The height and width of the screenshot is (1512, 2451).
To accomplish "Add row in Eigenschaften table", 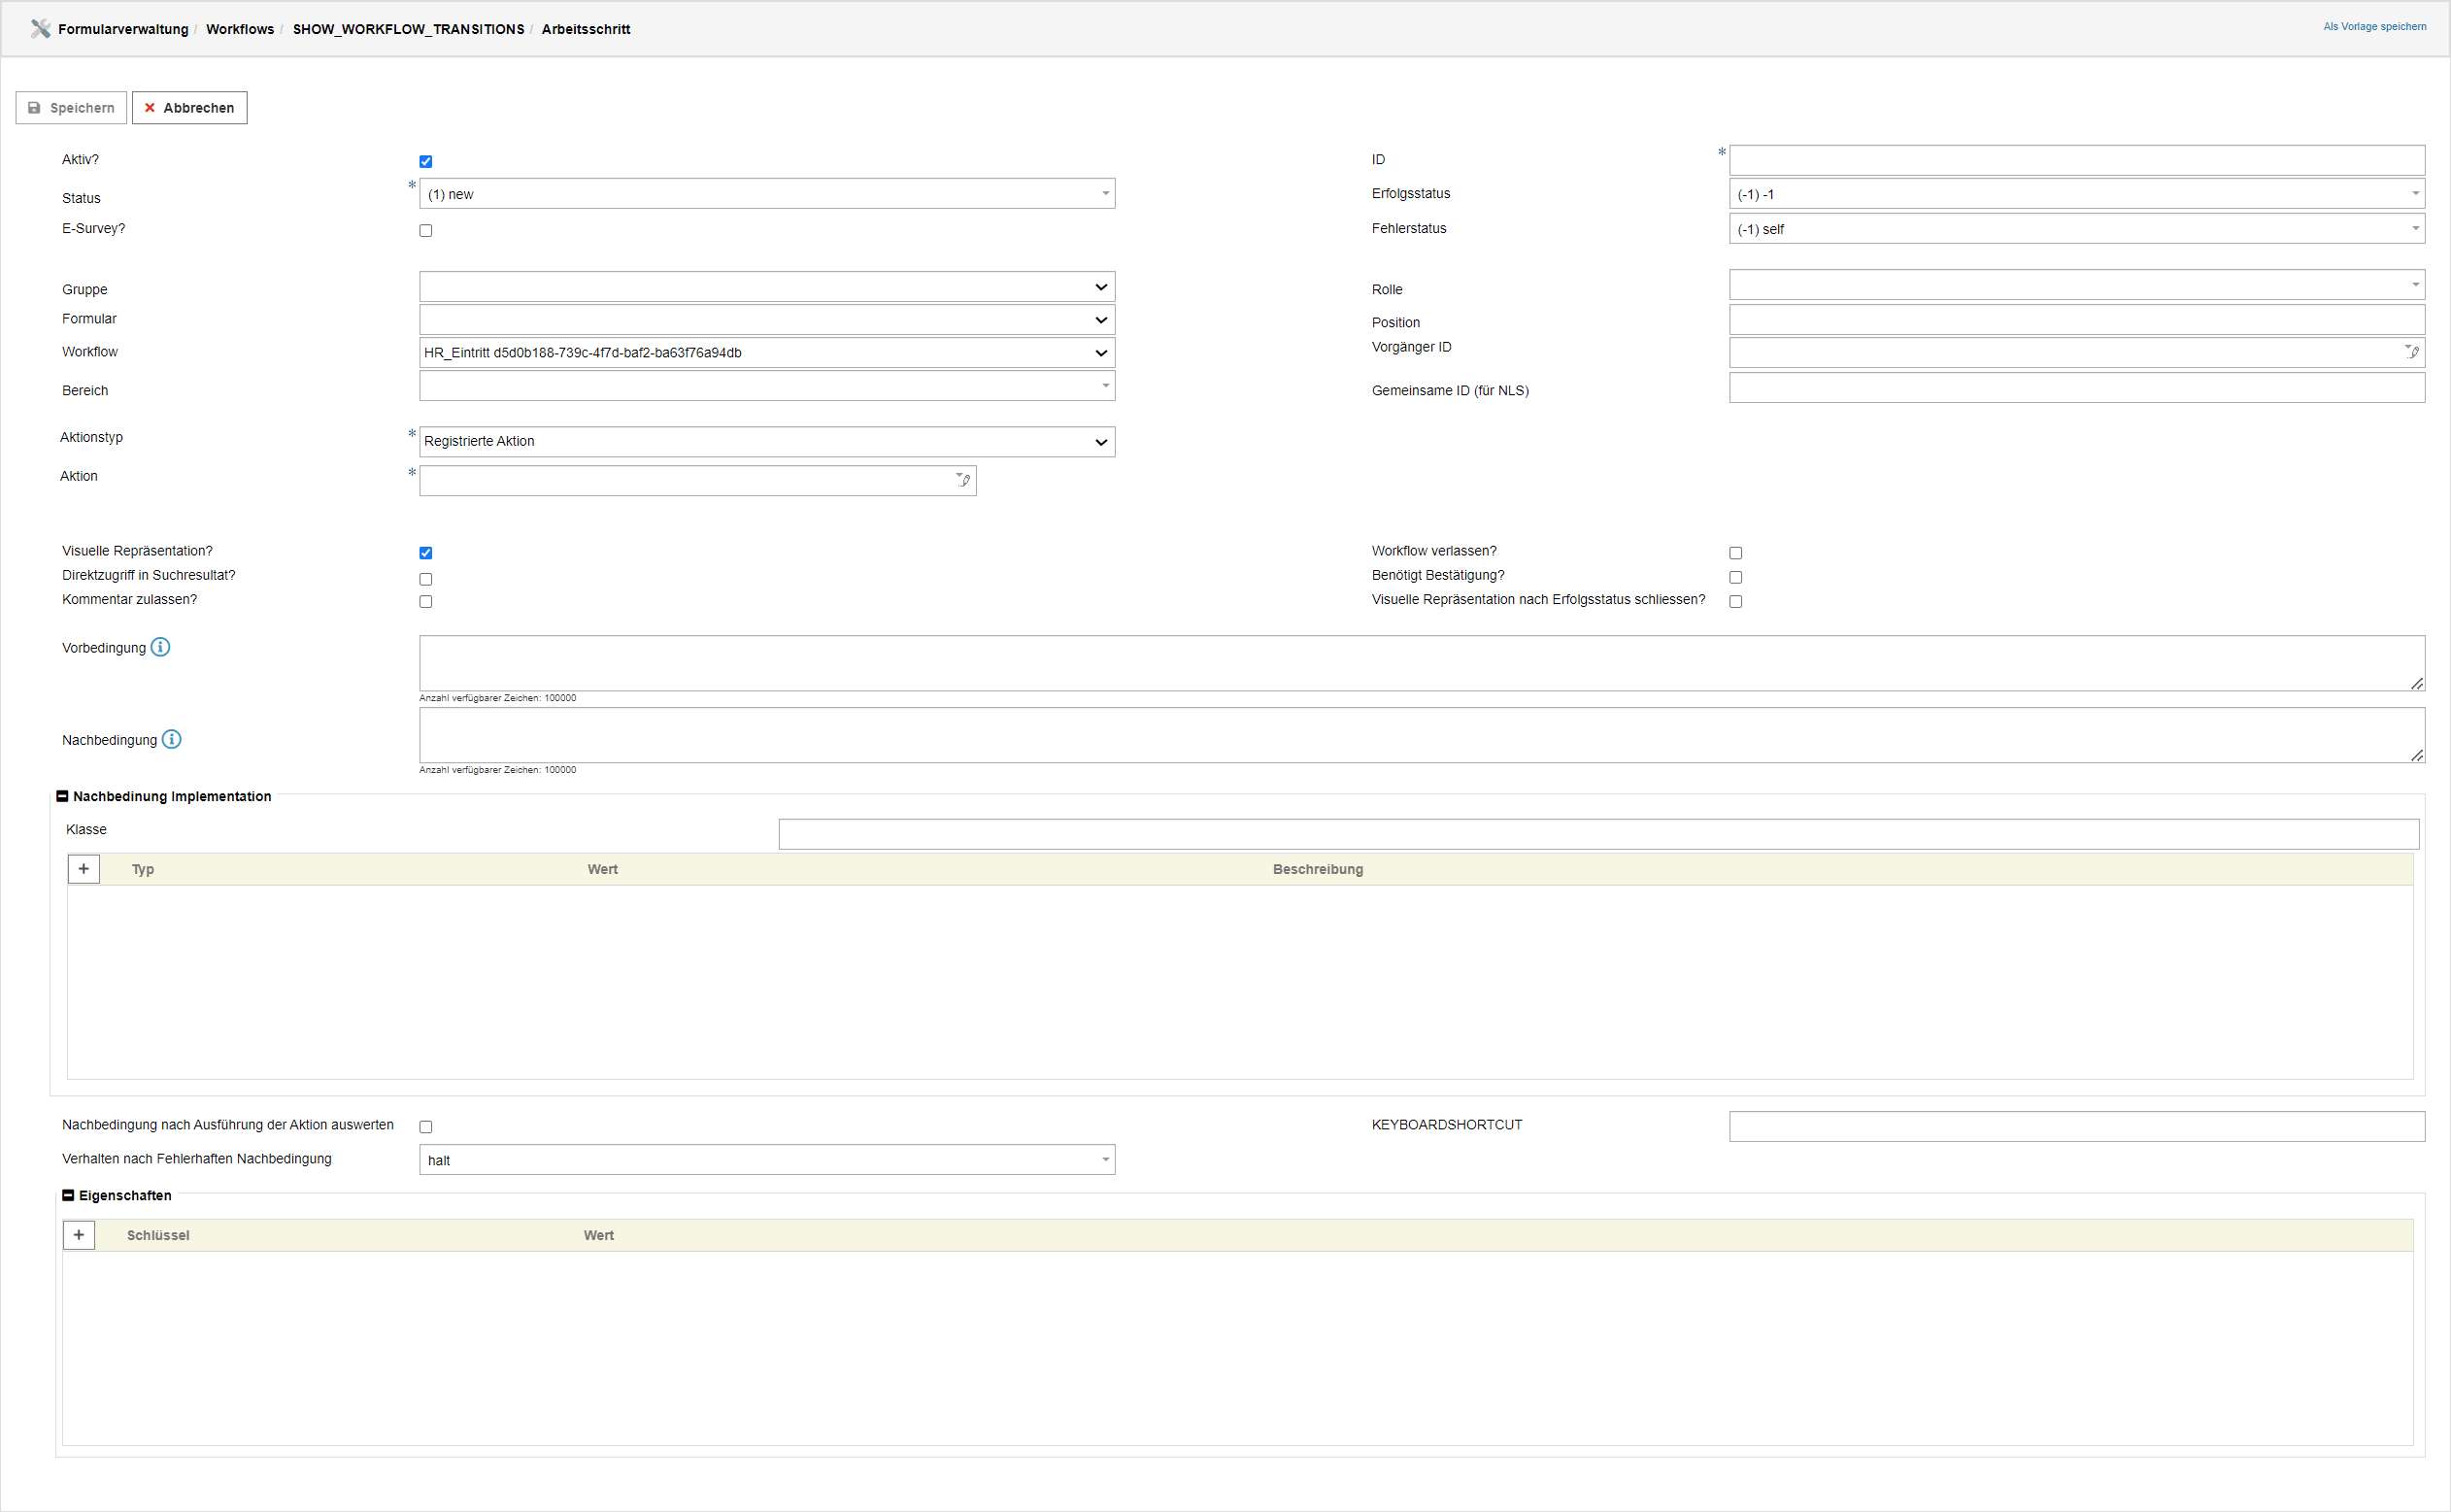I will (x=79, y=1235).
